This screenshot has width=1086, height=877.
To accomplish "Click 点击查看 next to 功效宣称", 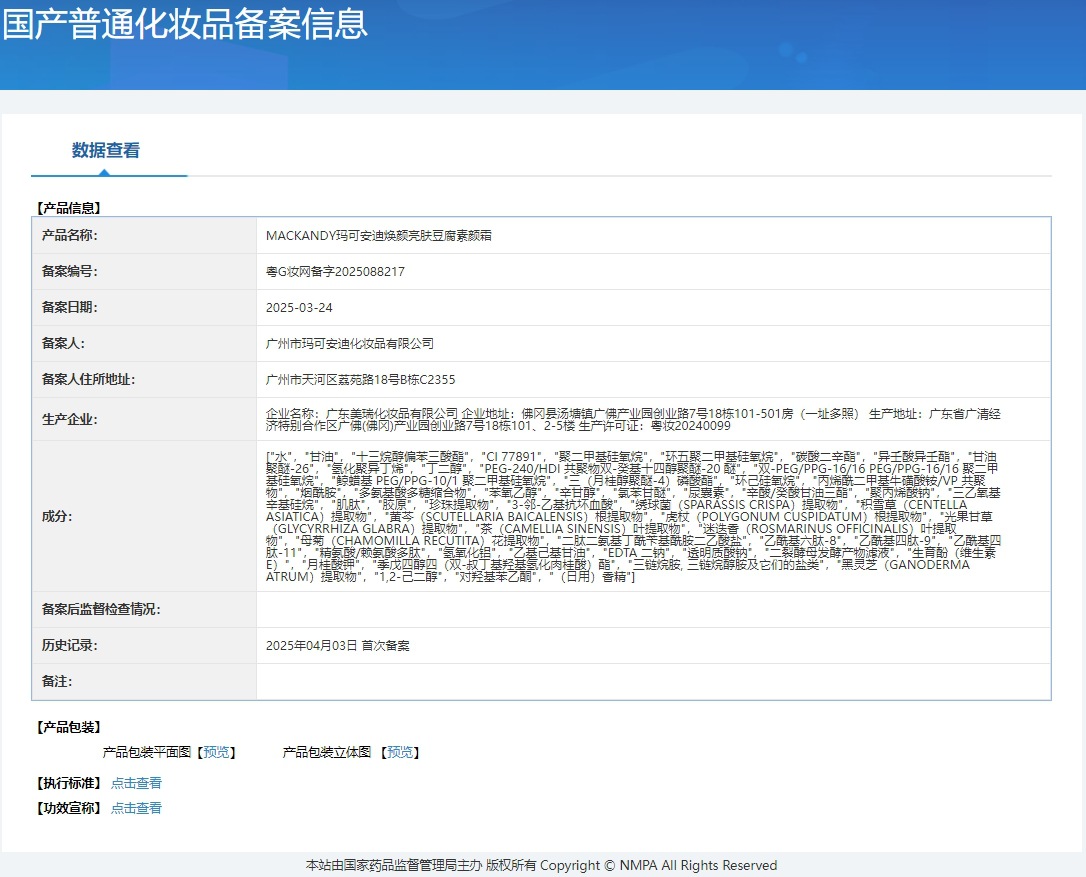I will coord(136,808).
